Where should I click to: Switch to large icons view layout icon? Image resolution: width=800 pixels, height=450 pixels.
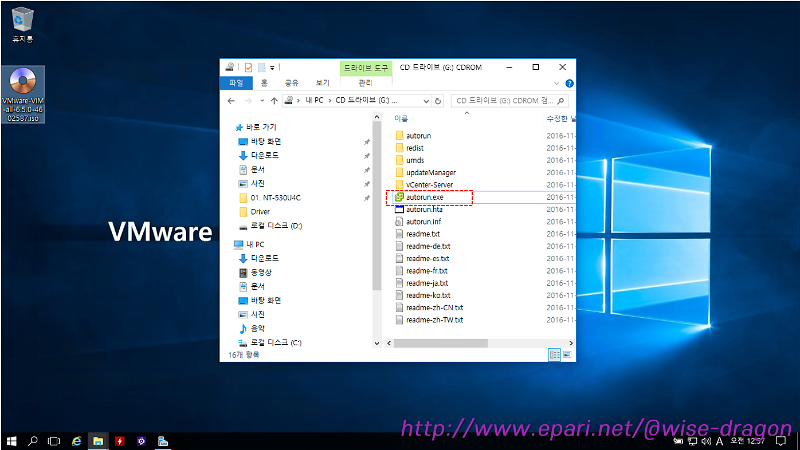[567, 355]
